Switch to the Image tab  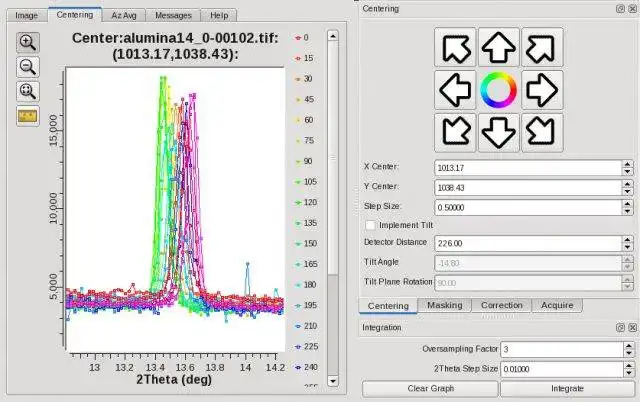tap(27, 16)
